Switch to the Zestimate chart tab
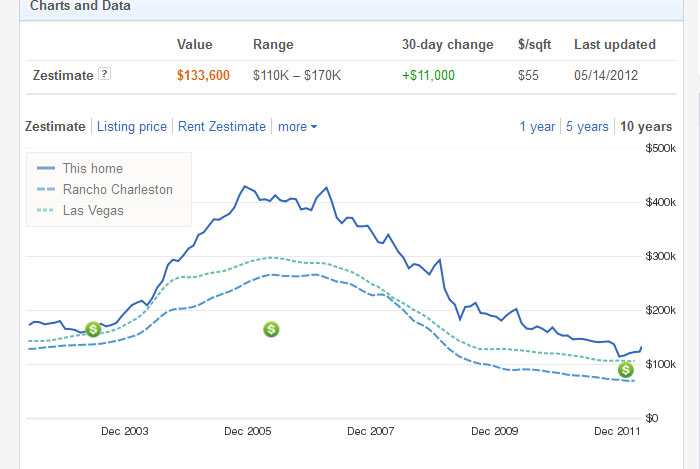 pyautogui.click(x=54, y=127)
